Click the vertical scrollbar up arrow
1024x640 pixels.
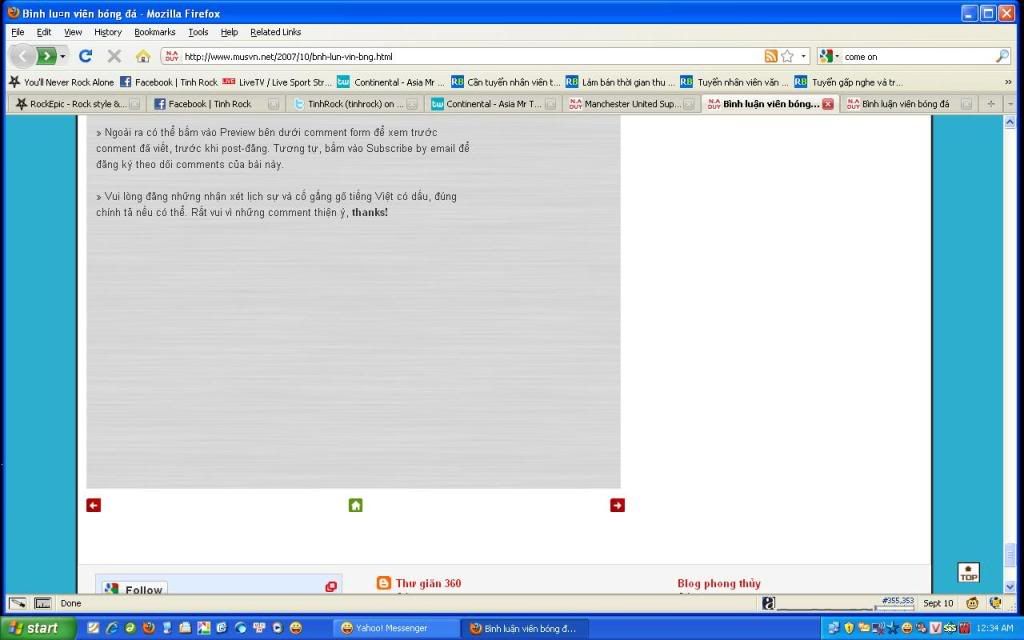pyautogui.click(x=1010, y=122)
